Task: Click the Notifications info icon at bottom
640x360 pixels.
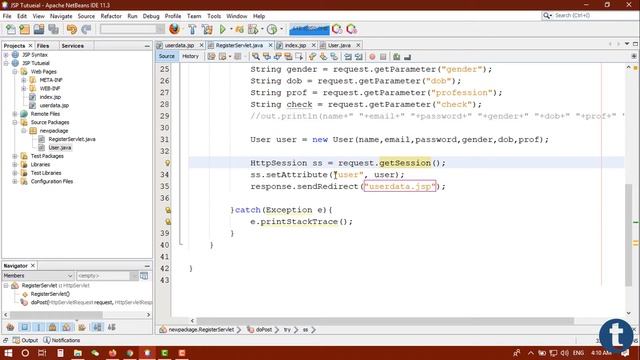Action: (x=47, y=340)
